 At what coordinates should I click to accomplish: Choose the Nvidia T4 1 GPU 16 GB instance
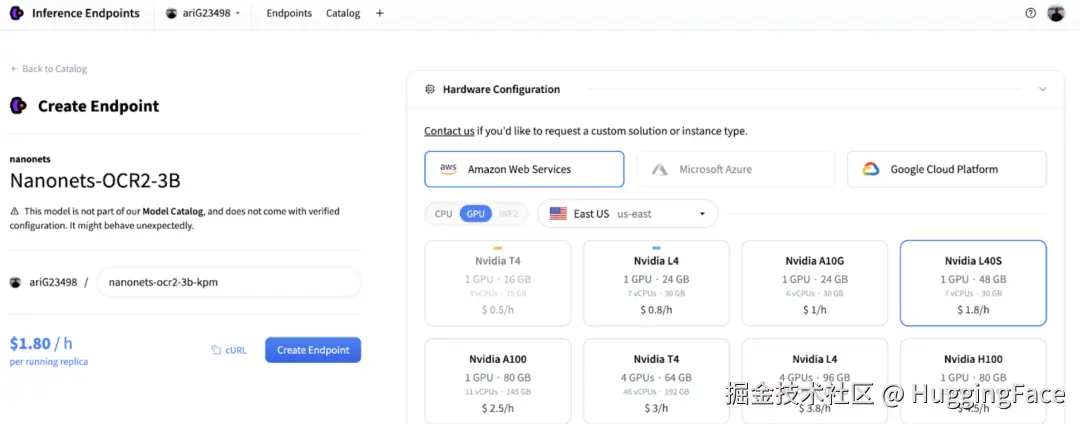[498, 283]
